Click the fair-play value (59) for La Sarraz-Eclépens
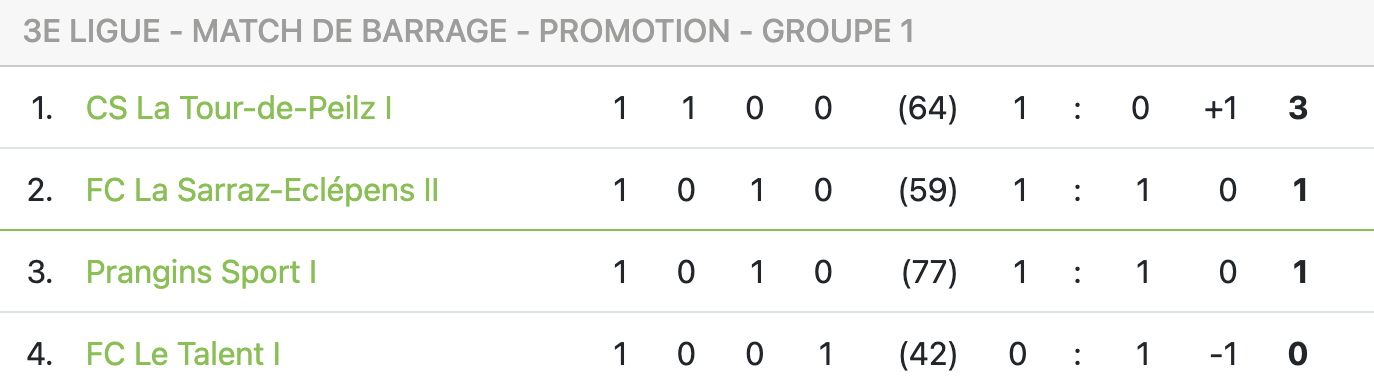The image size is (1374, 388). pyautogui.click(x=928, y=190)
